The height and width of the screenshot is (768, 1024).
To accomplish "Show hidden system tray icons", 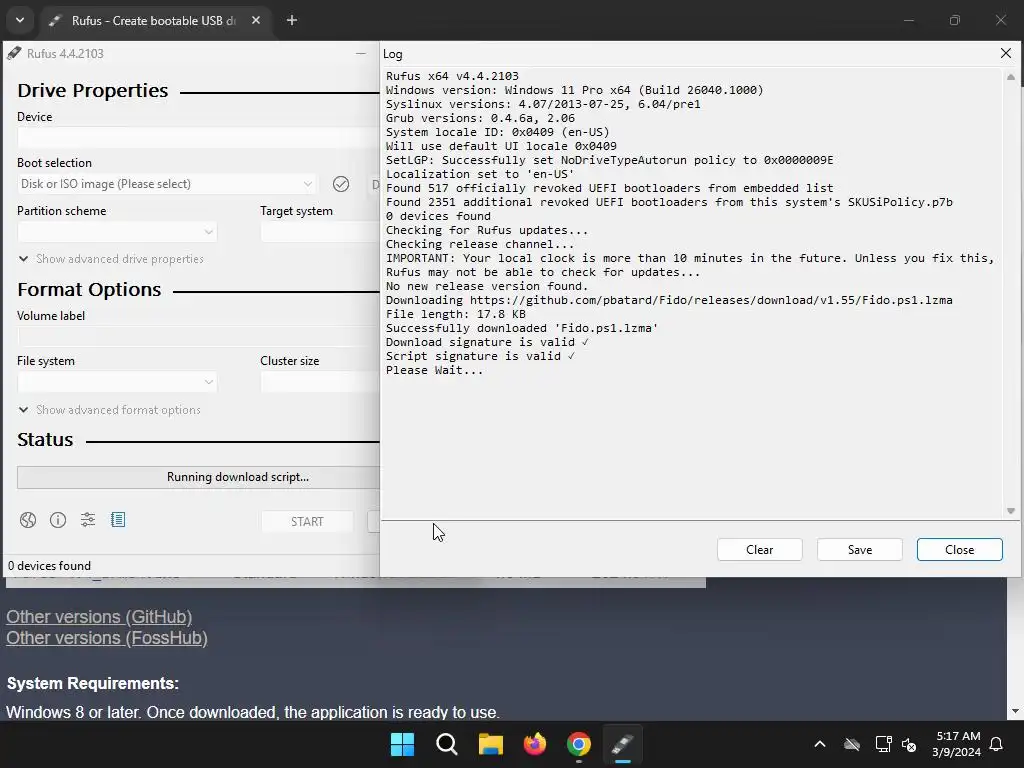I will tap(820, 744).
